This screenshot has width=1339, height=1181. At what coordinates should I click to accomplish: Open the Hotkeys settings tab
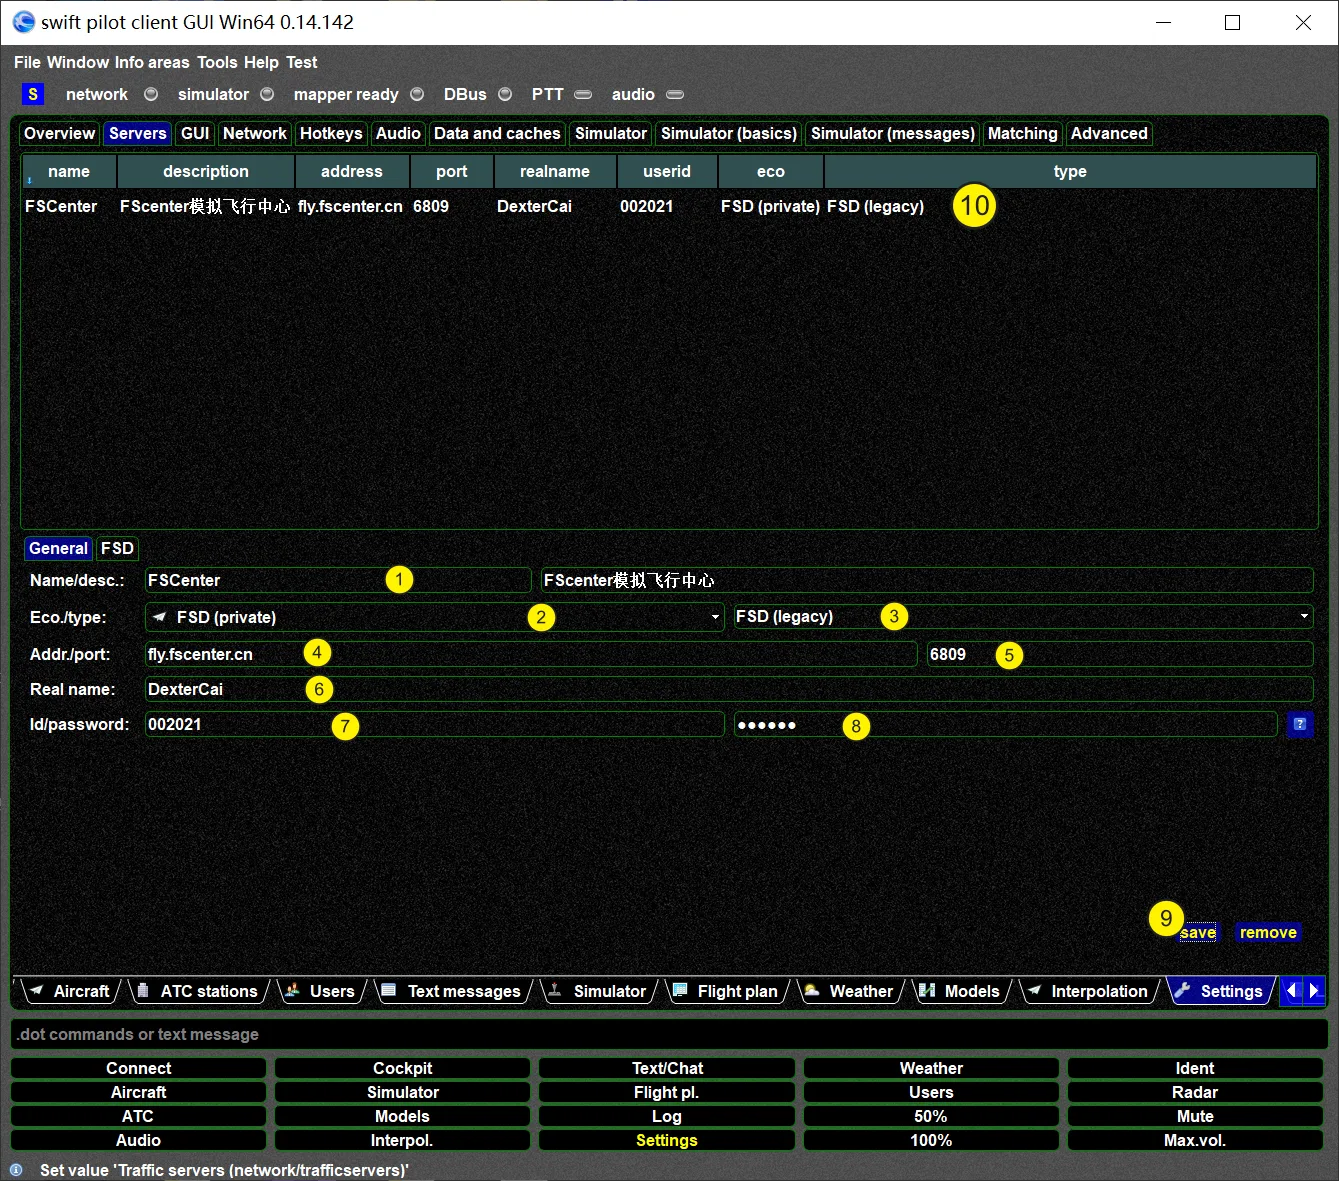pos(331,133)
